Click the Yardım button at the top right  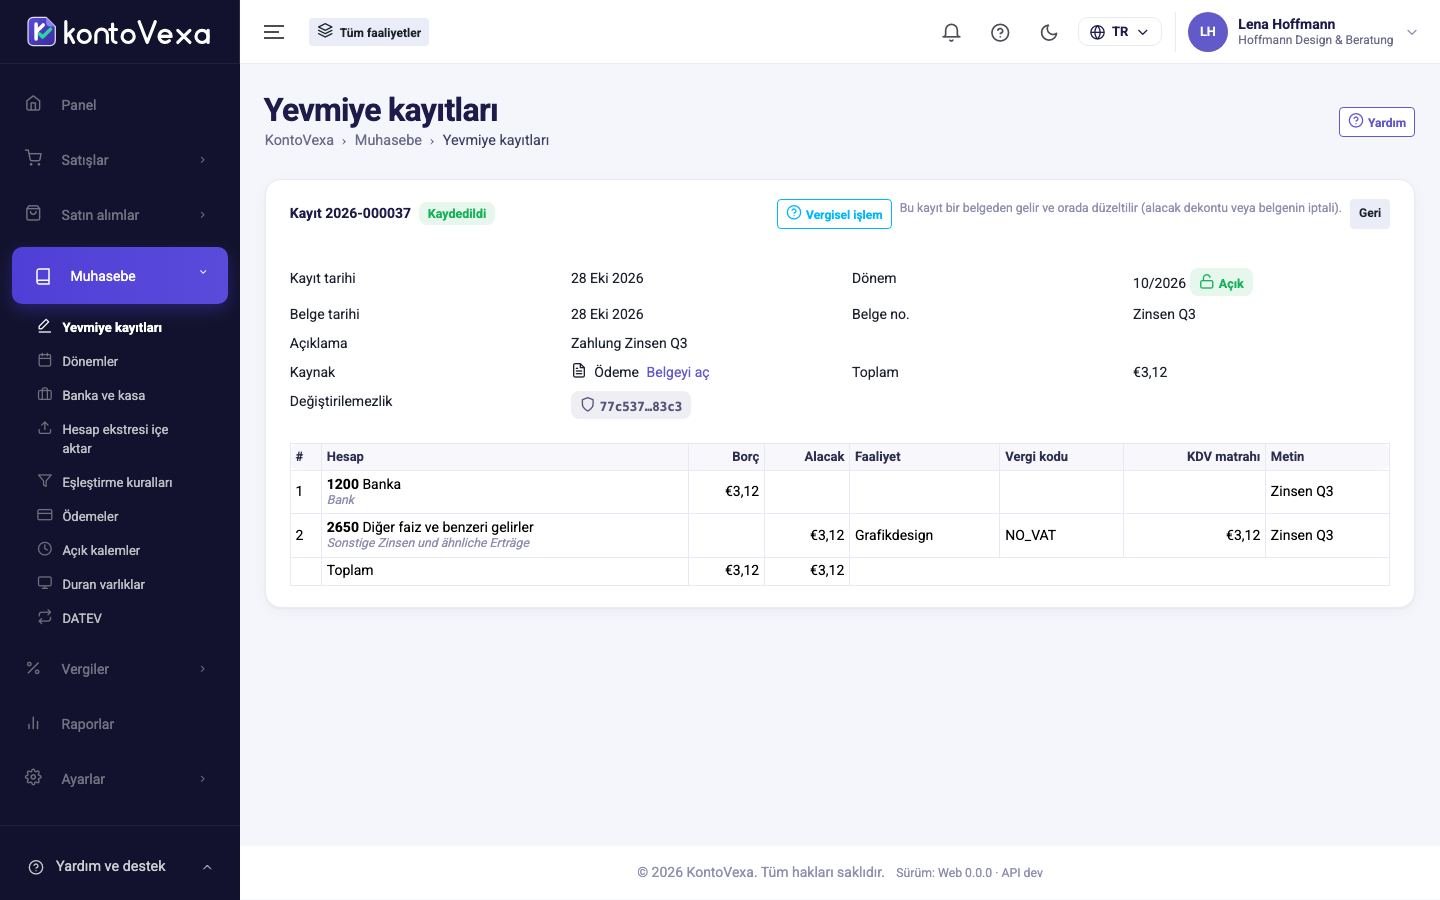click(1376, 122)
